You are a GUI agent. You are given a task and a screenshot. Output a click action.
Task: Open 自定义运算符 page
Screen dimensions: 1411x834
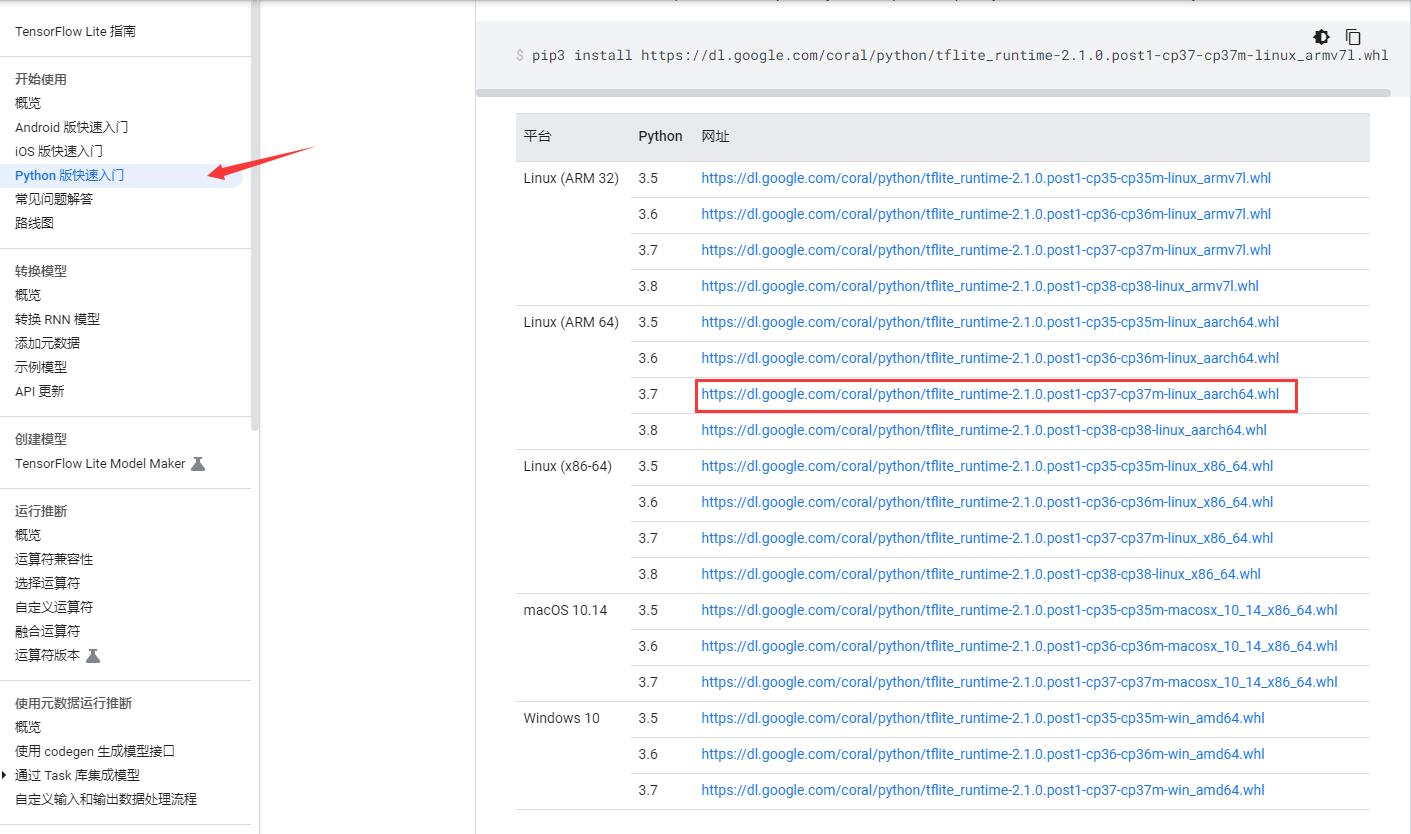click(54, 607)
